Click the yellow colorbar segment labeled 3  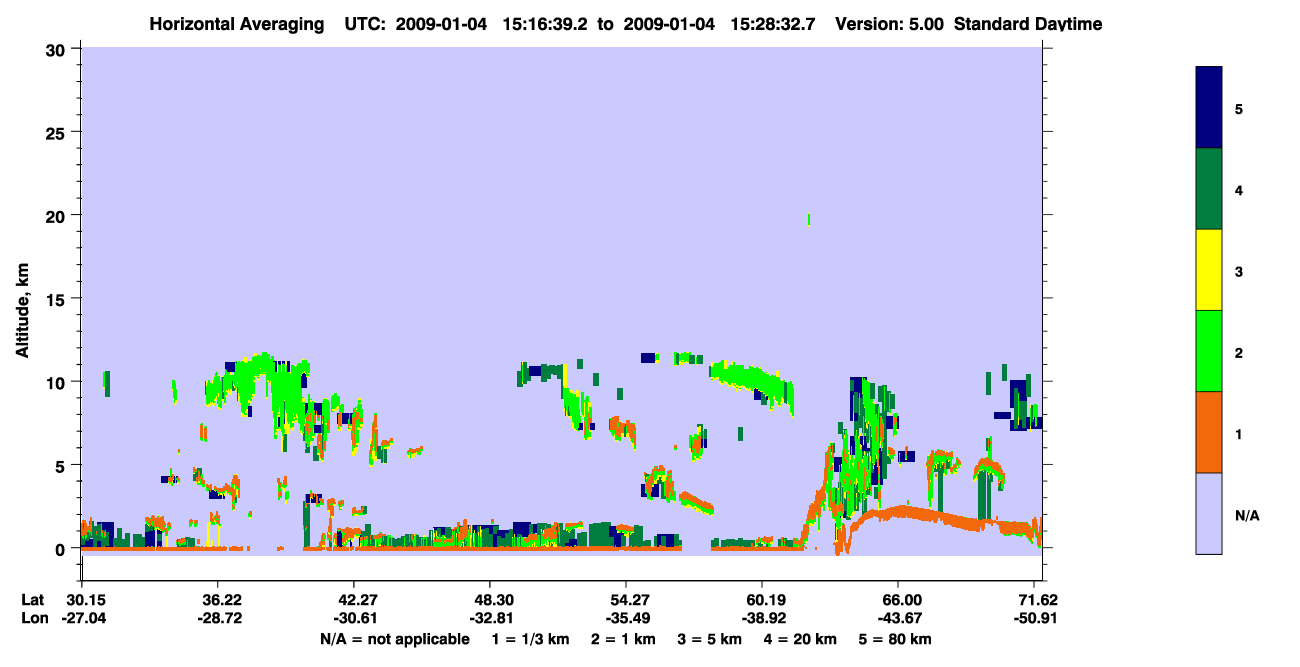(1209, 270)
